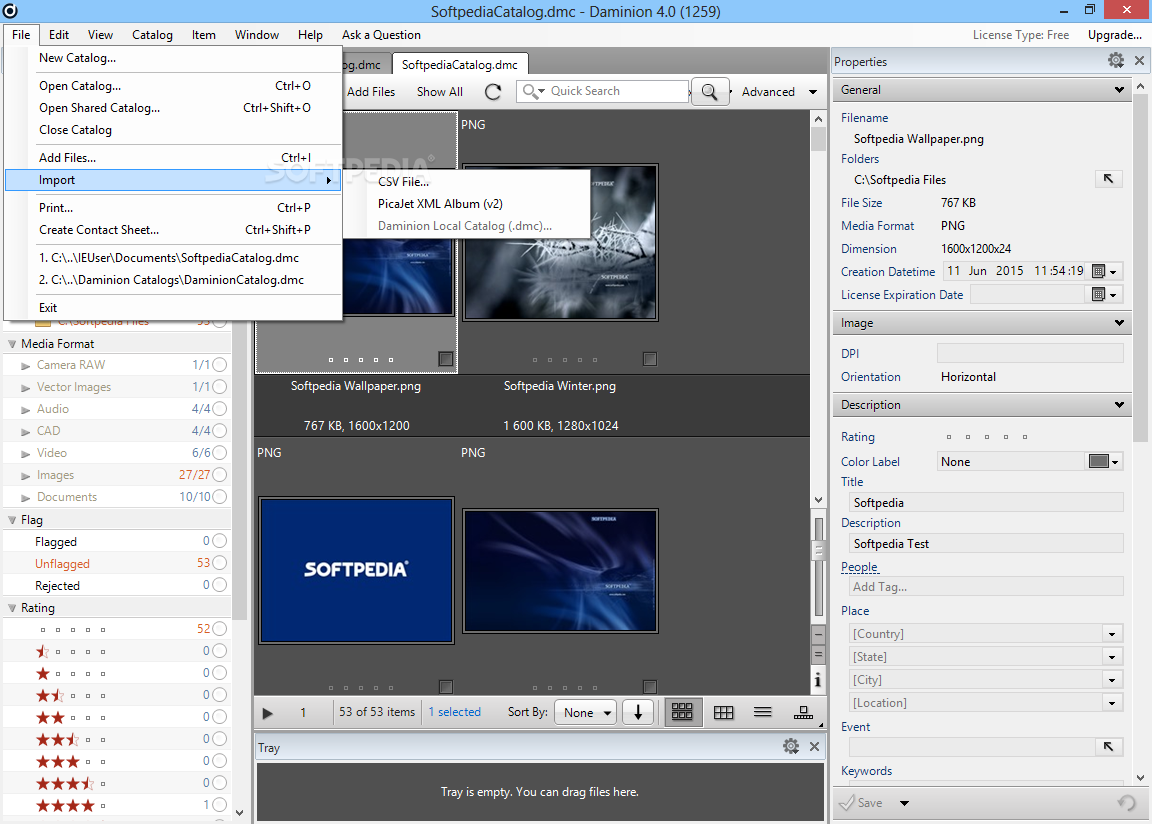
Task: Expand the CAD tree node
Action: point(26,431)
